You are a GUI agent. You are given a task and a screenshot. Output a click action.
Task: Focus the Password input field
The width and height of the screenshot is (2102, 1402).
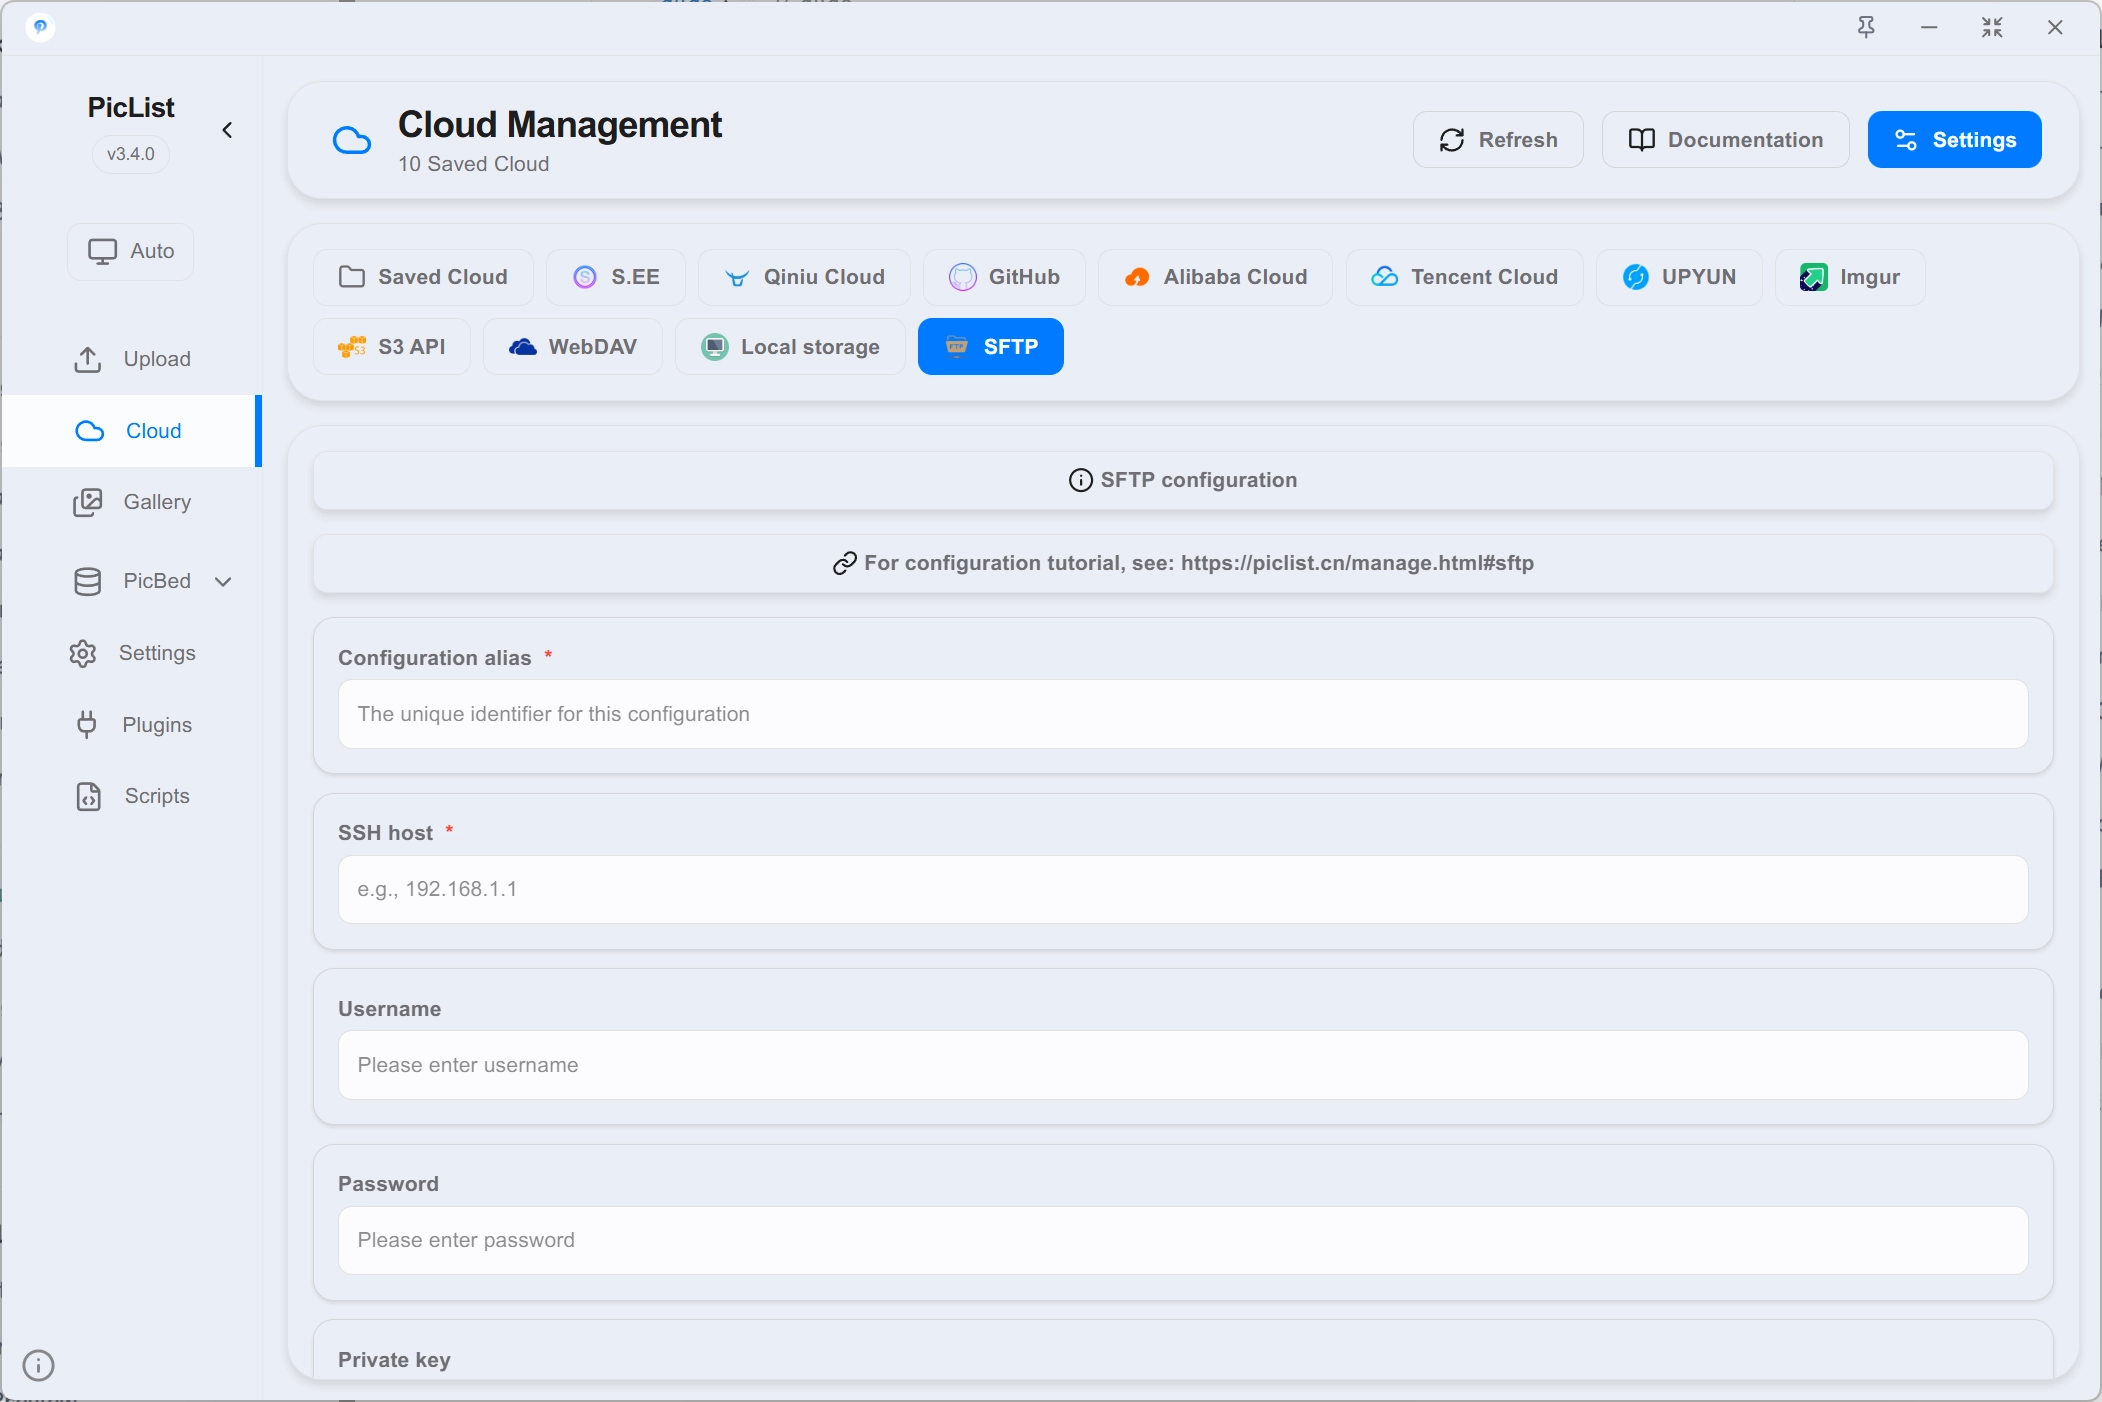(1183, 1240)
